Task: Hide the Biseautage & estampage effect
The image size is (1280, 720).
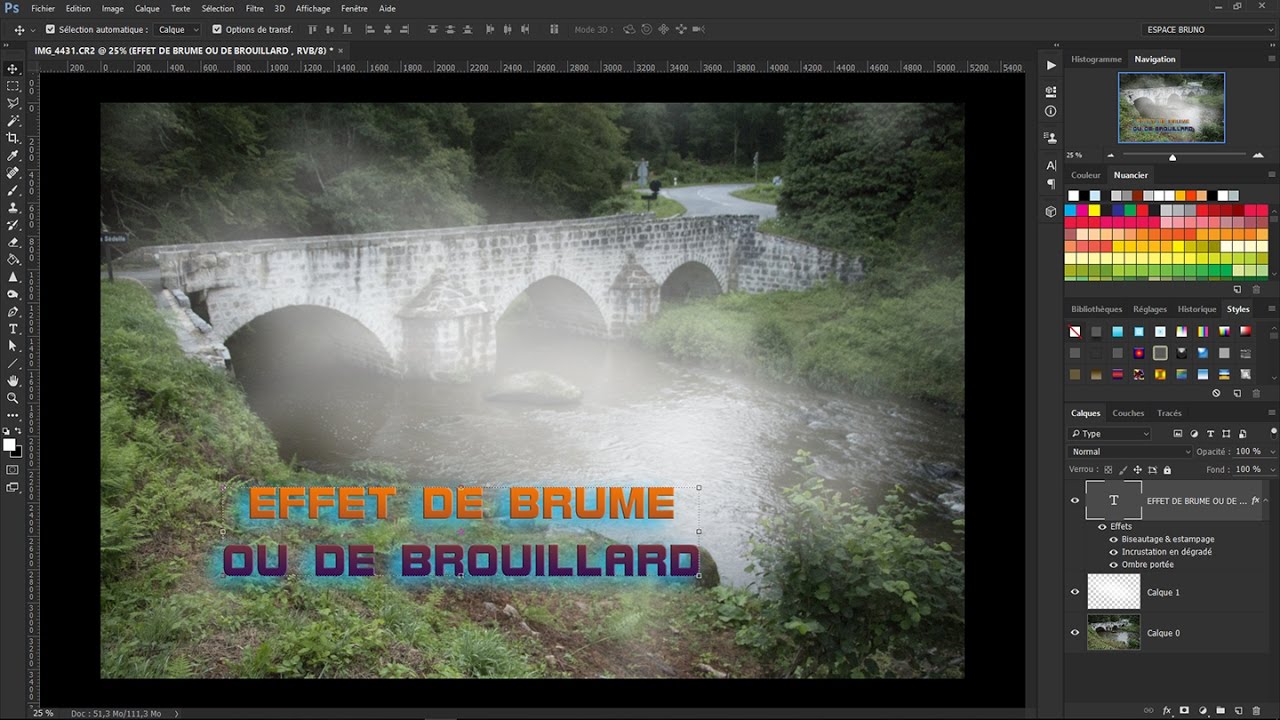Action: tap(1113, 539)
